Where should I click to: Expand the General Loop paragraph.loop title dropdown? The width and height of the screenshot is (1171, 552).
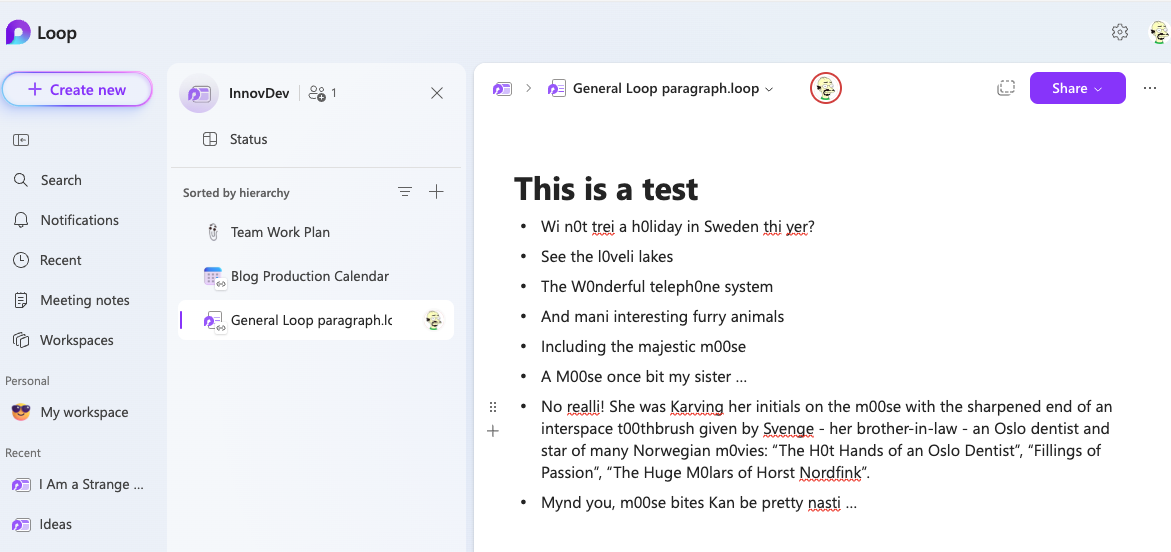coord(769,89)
